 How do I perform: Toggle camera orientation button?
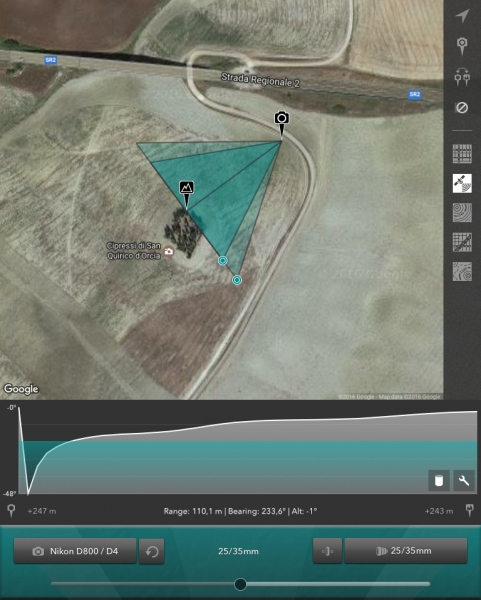[327, 551]
